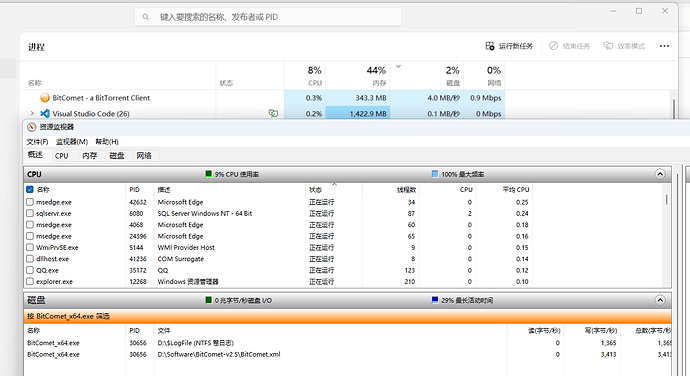
Task: Check the sqlservr.exe checkbox
Action: click(x=30, y=213)
